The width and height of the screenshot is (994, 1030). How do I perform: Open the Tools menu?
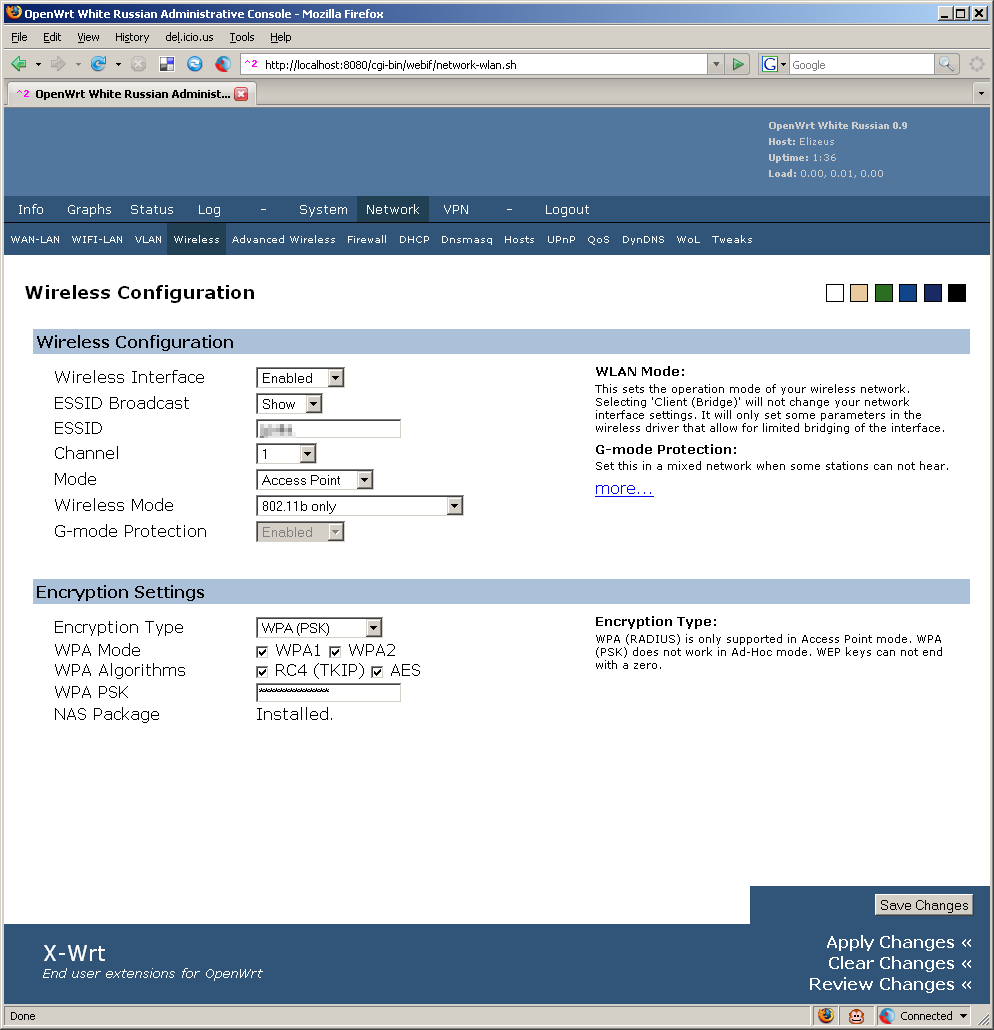[x=242, y=37]
